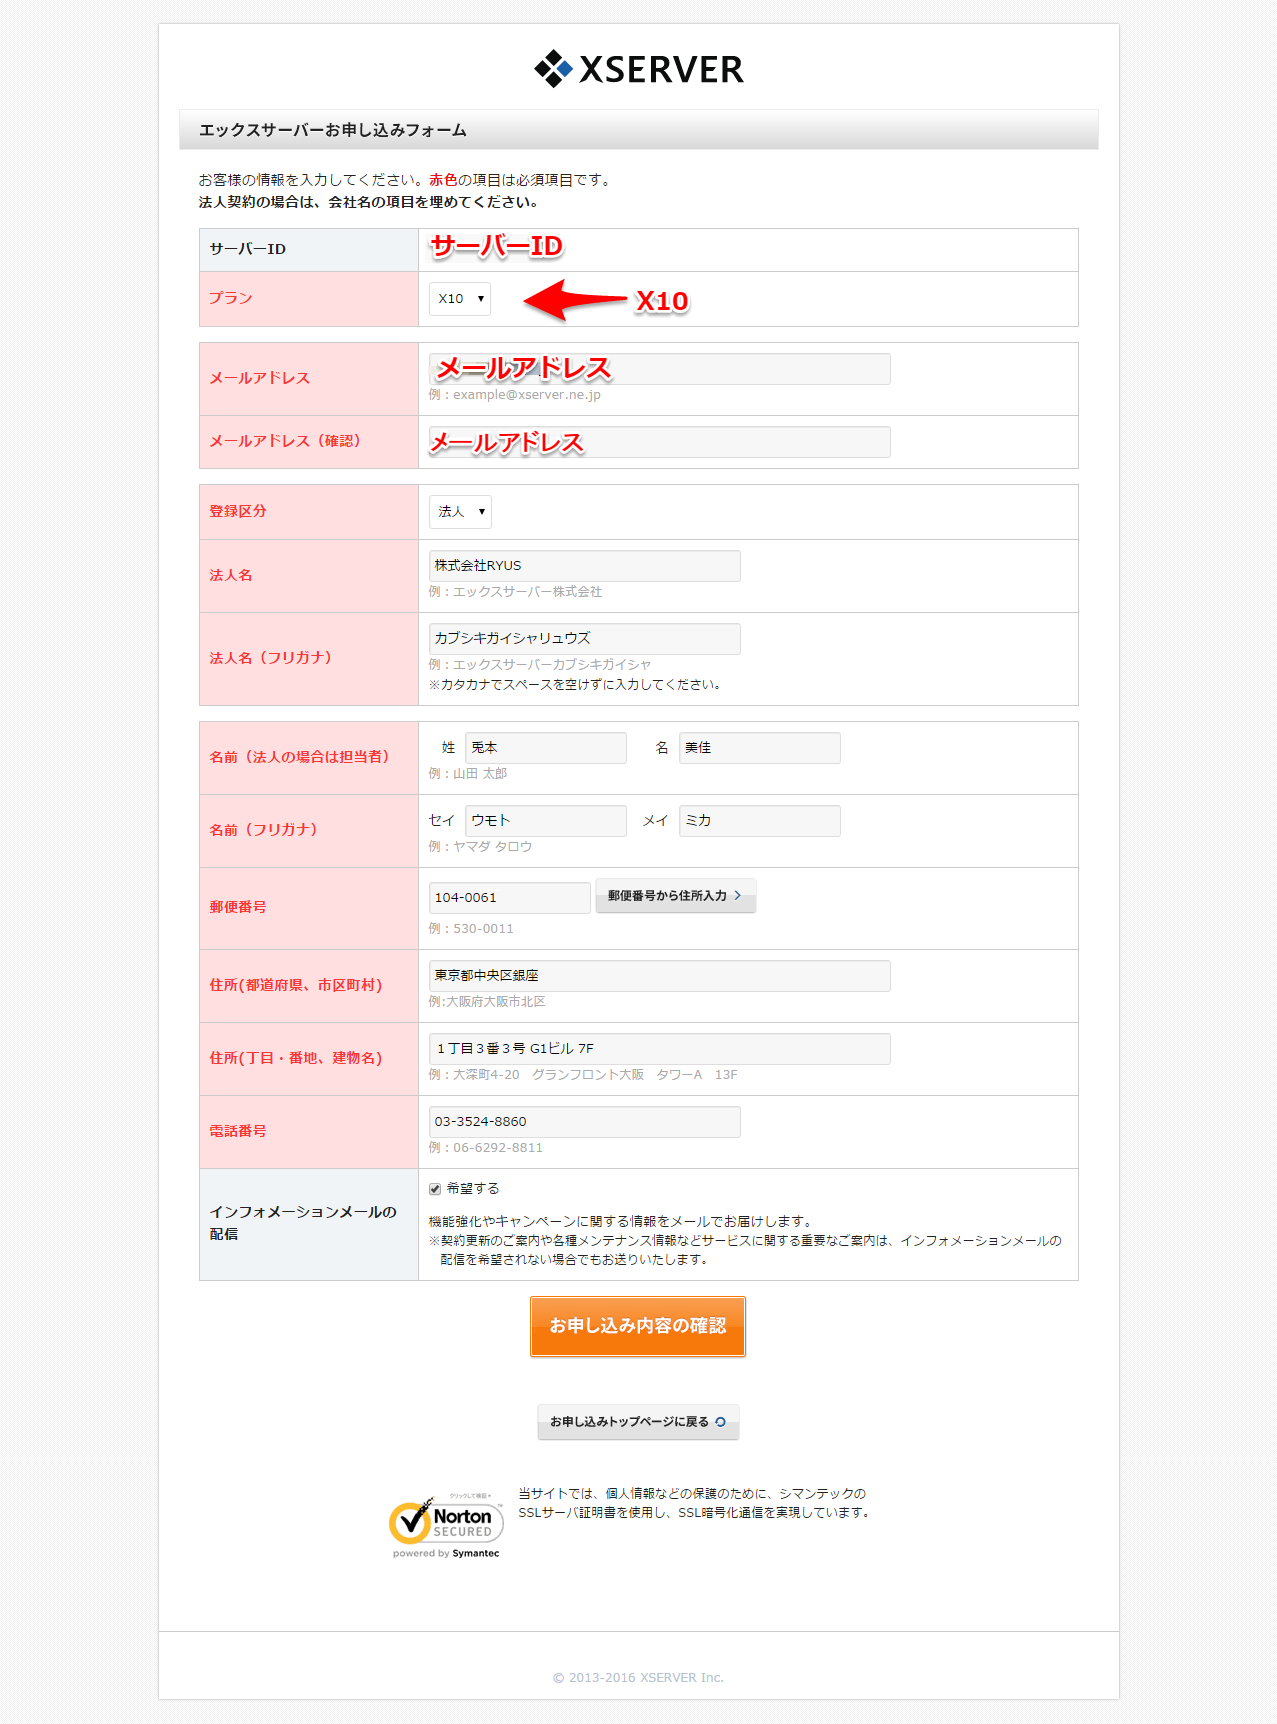Toggle the 希望する information mail checkbox
The image size is (1277, 1724).
435,1189
